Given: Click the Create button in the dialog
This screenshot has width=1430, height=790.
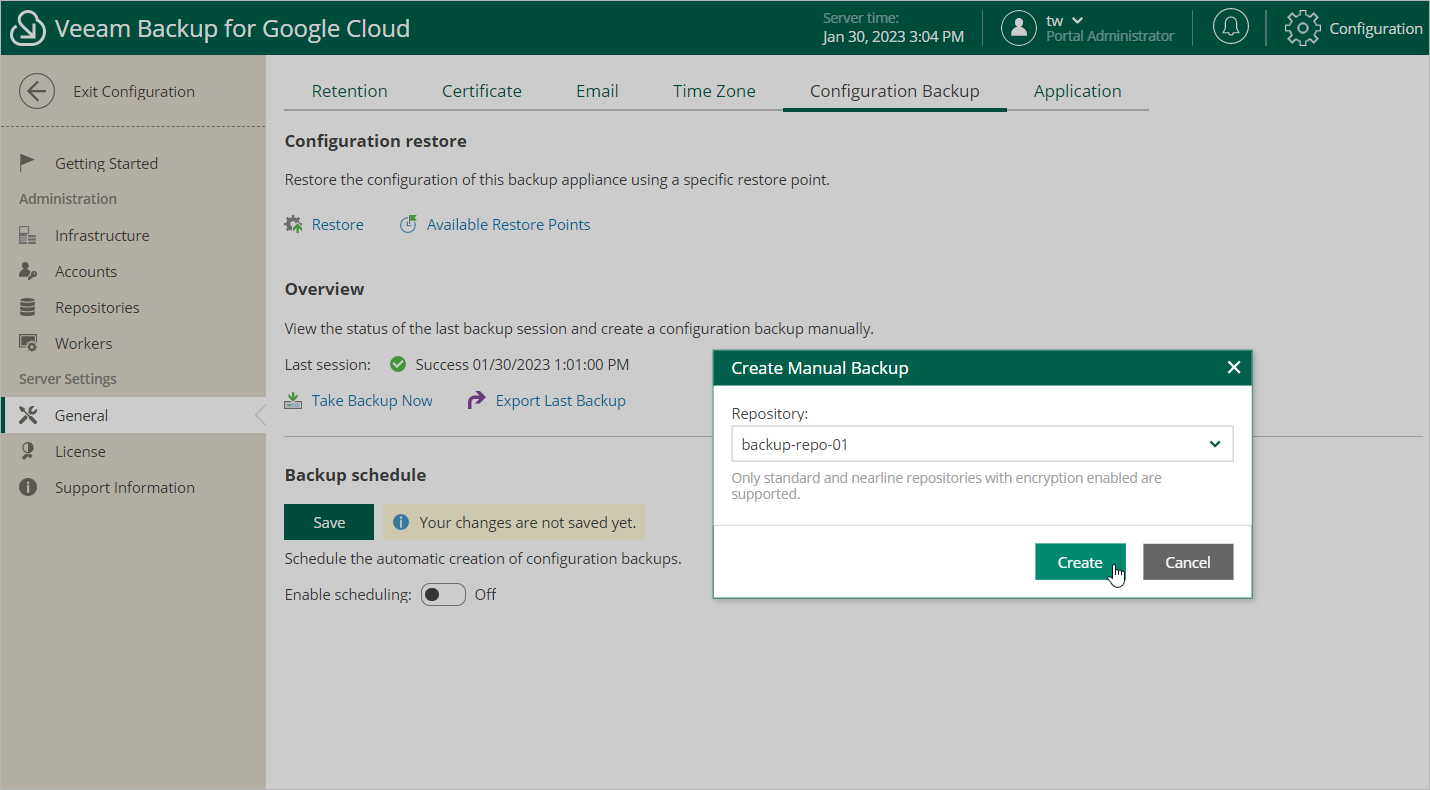Looking at the screenshot, I should [1080, 562].
